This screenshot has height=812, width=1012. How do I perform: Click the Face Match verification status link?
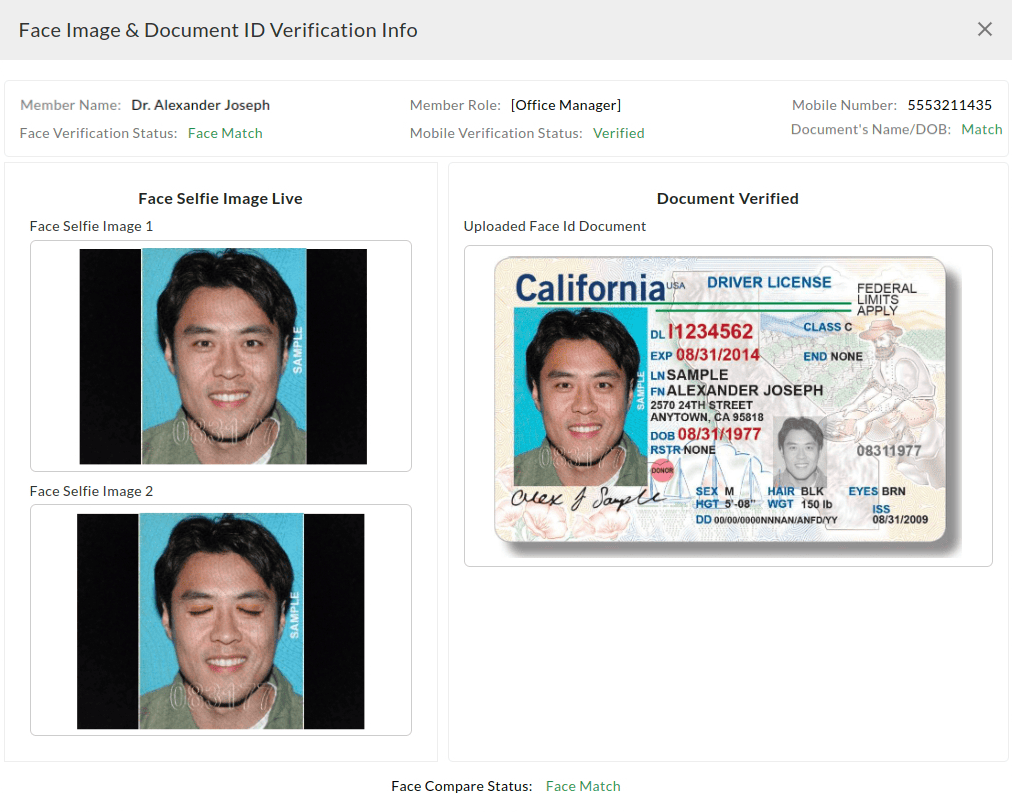225,132
